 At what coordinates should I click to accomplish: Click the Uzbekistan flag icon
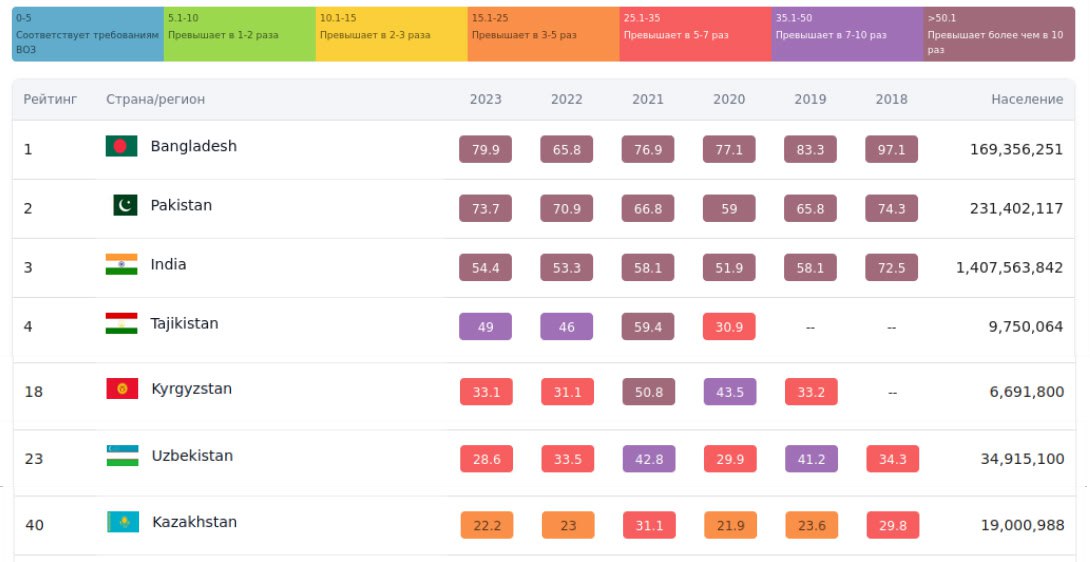(x=122, y=456)
